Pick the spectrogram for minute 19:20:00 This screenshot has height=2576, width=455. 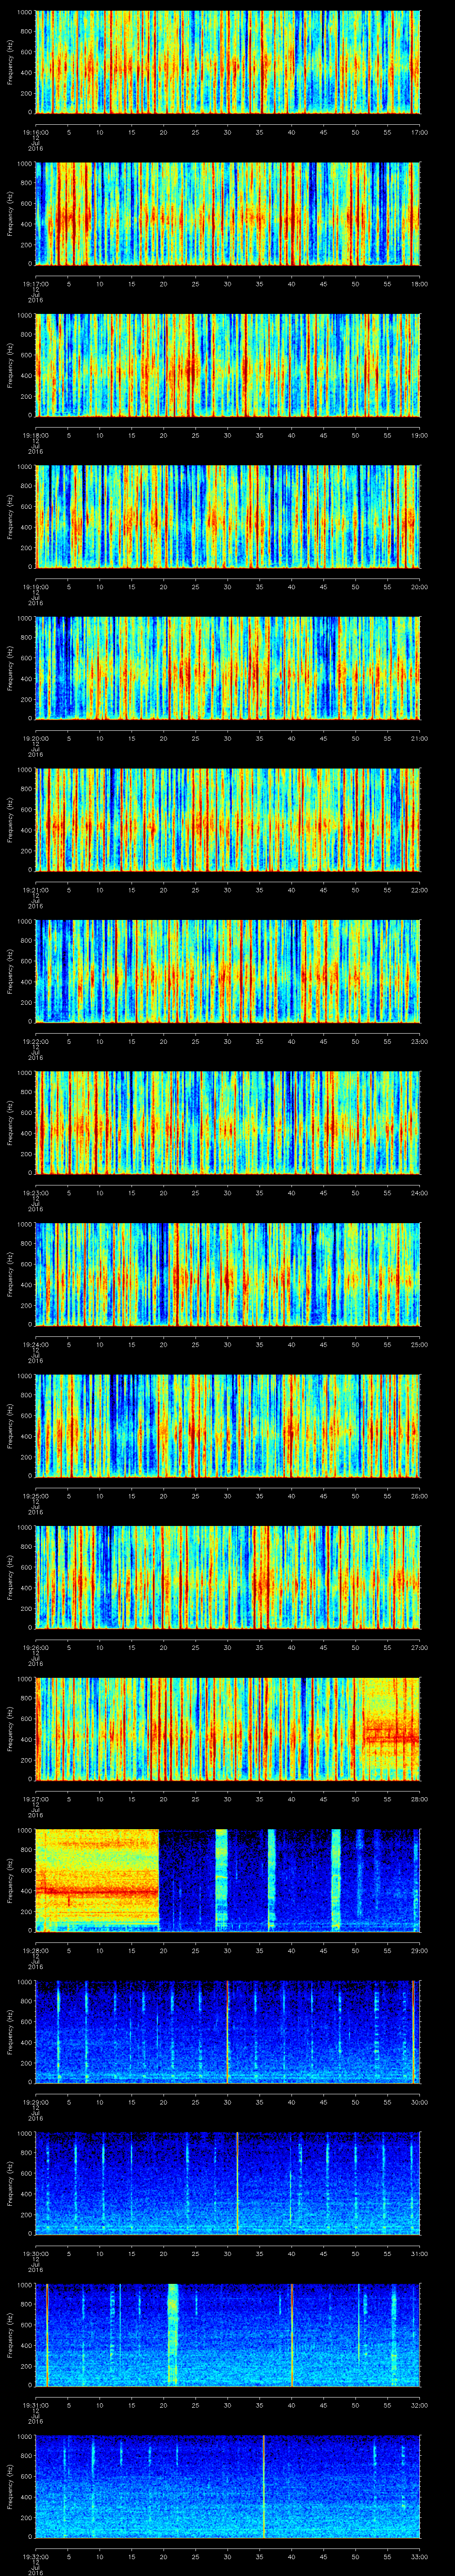click(227, 668)
